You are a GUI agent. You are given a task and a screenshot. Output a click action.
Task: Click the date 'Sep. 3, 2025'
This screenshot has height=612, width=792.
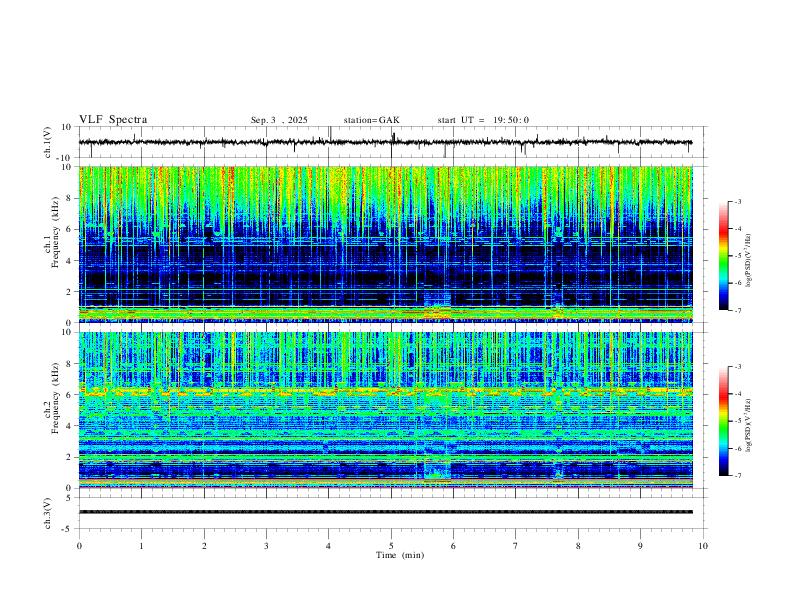[279, 120]
